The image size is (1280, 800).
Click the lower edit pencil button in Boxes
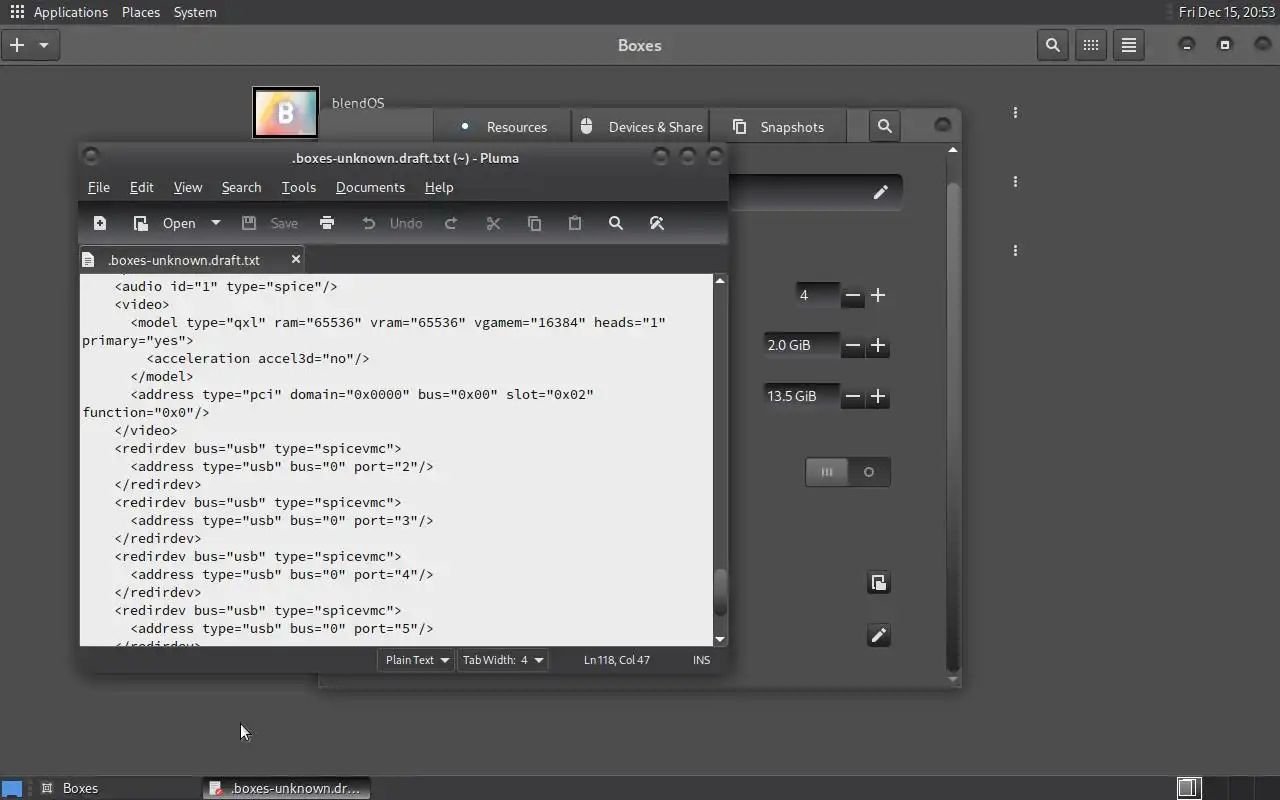click(x=878, y=635)
